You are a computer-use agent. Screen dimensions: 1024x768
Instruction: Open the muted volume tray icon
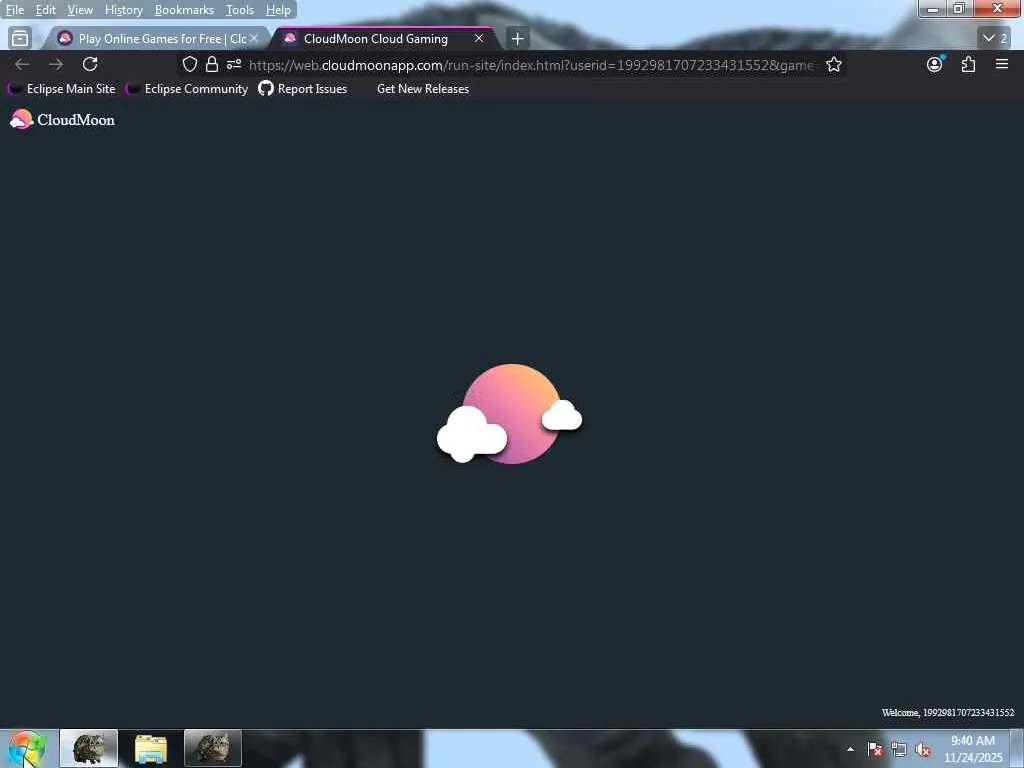coord(923,749)
